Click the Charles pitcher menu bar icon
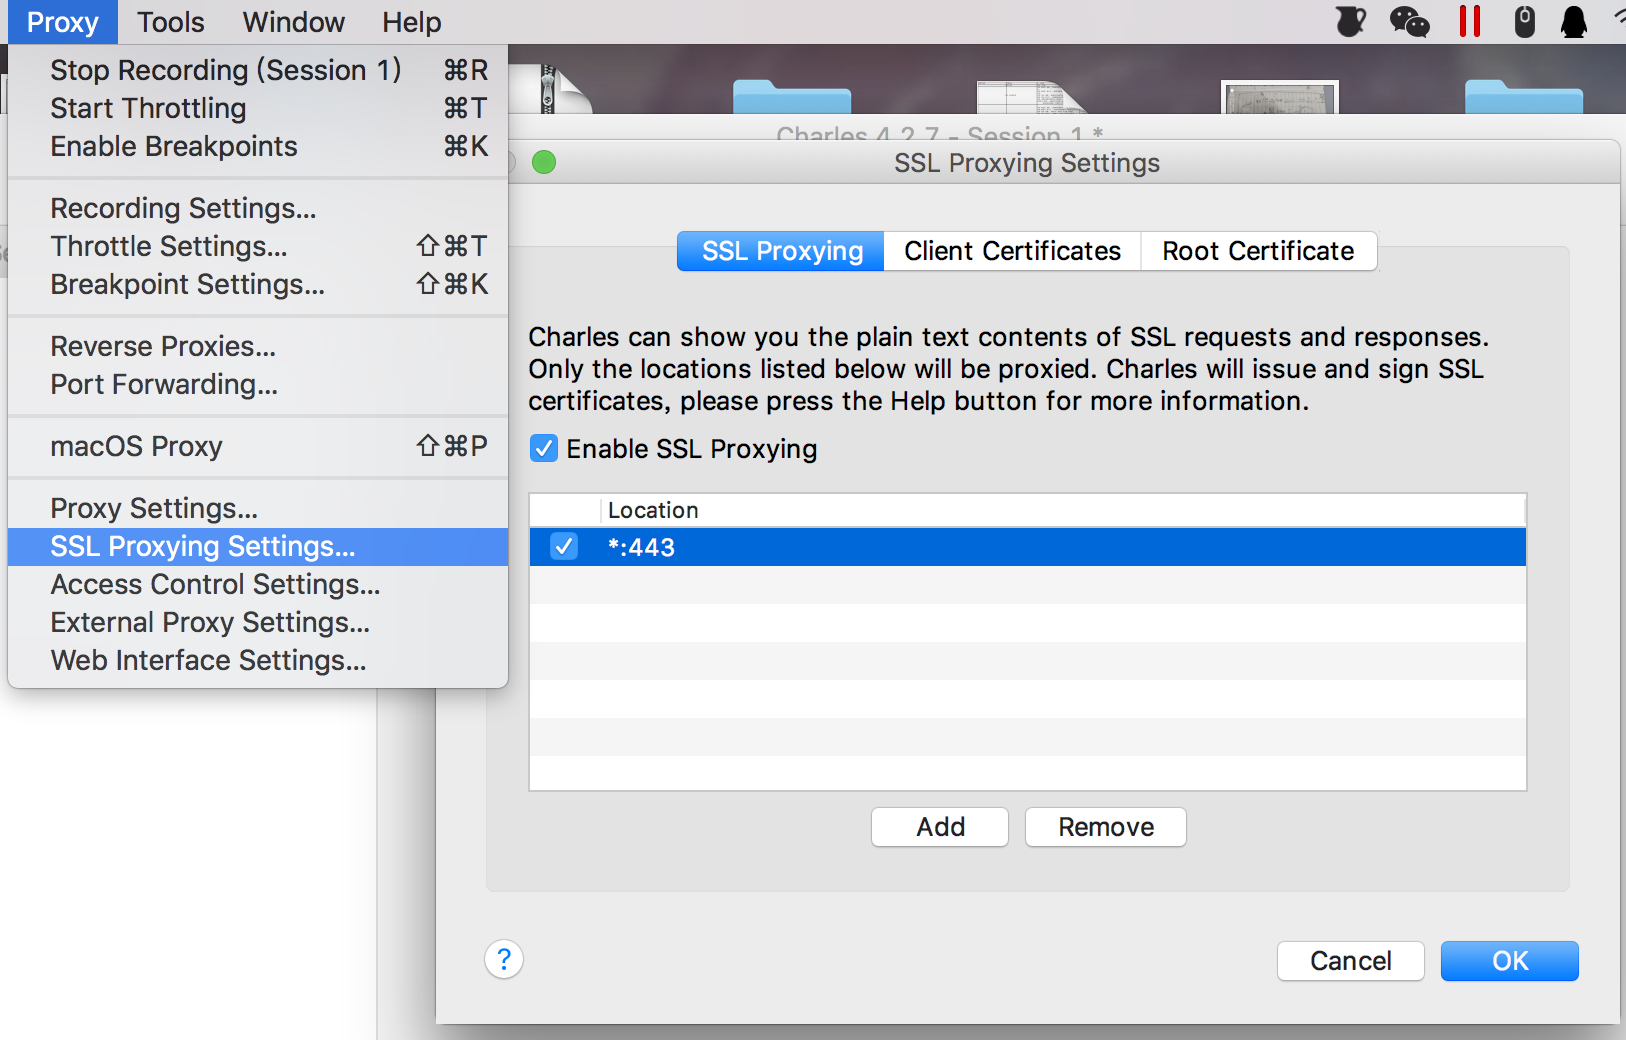This screenshot has height=1040, width=1626. [x=1351, y=21]
